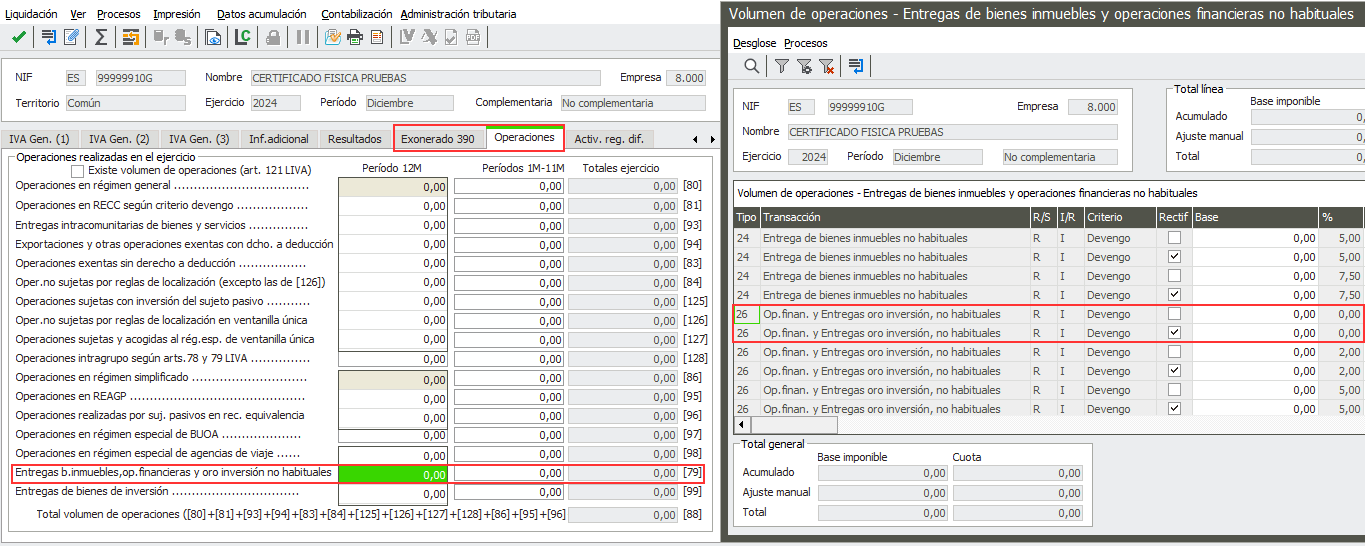The width and height of the screenshot is (1365, 546).
Task: Toggle Rectif checkbox on first row, type 24
Action: click(x=1174, y=238)
